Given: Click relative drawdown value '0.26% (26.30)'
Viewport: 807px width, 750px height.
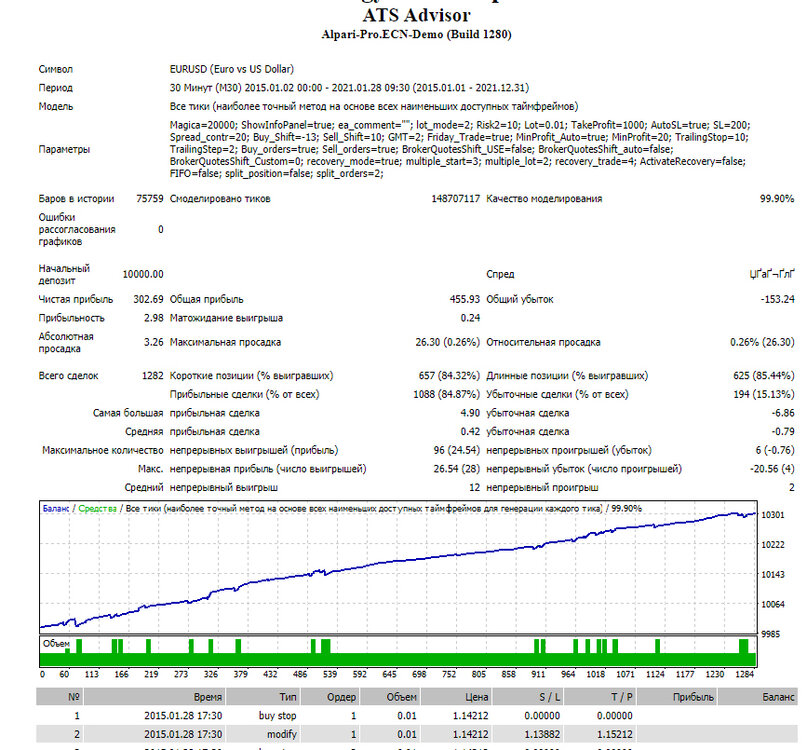Looking at the screenshot, I should 762,342.
